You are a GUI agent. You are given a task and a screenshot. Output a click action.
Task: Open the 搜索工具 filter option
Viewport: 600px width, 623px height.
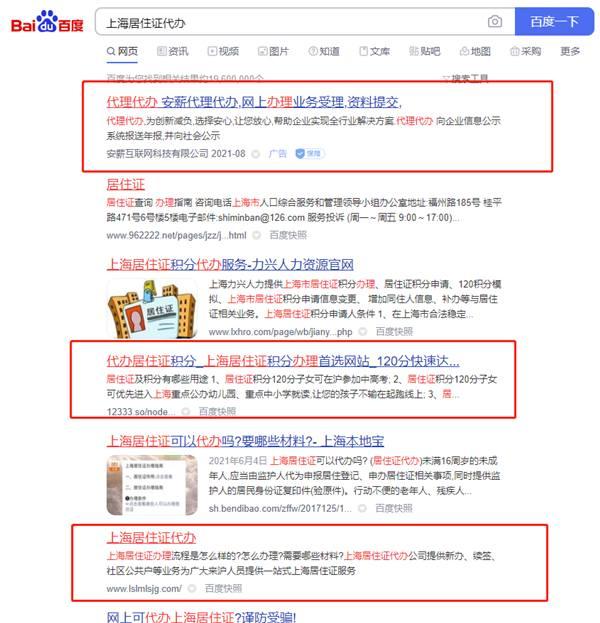click(x=465, y=78)
